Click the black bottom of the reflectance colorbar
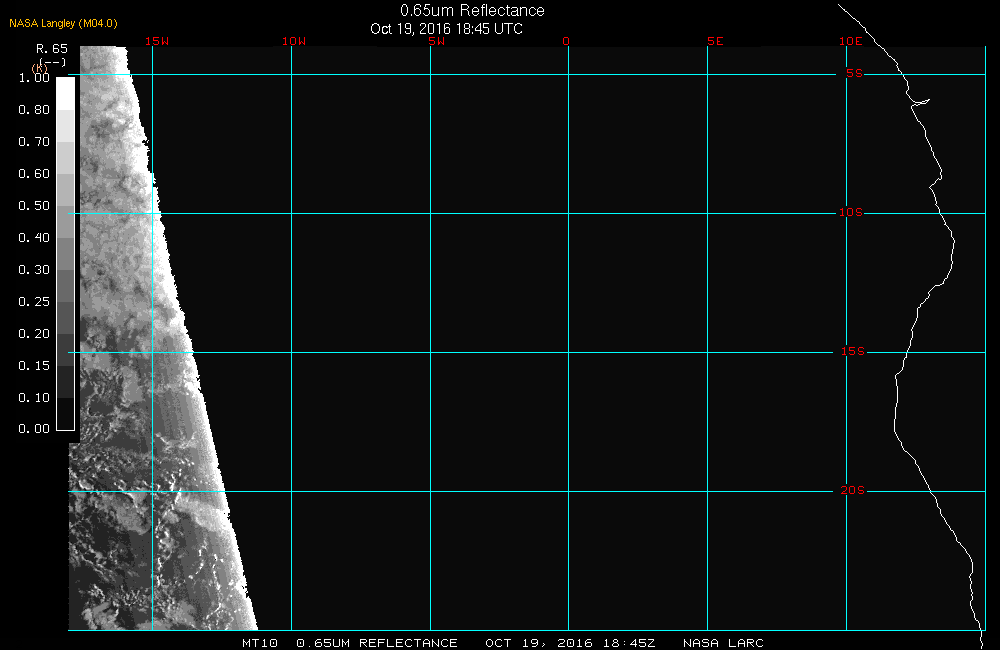1000x650 pixels. (x=65, y=414)
